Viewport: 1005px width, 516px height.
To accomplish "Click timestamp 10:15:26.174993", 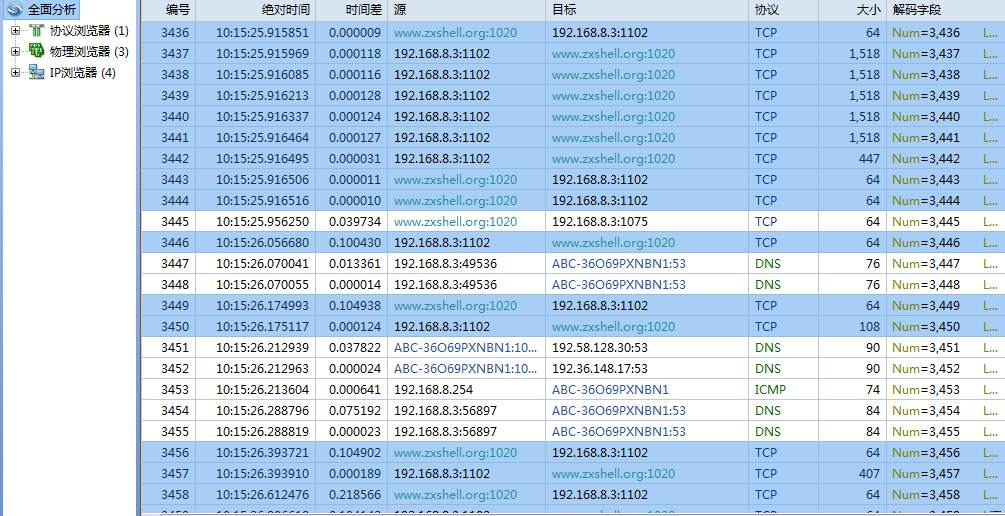I will [x=262, y=306].
